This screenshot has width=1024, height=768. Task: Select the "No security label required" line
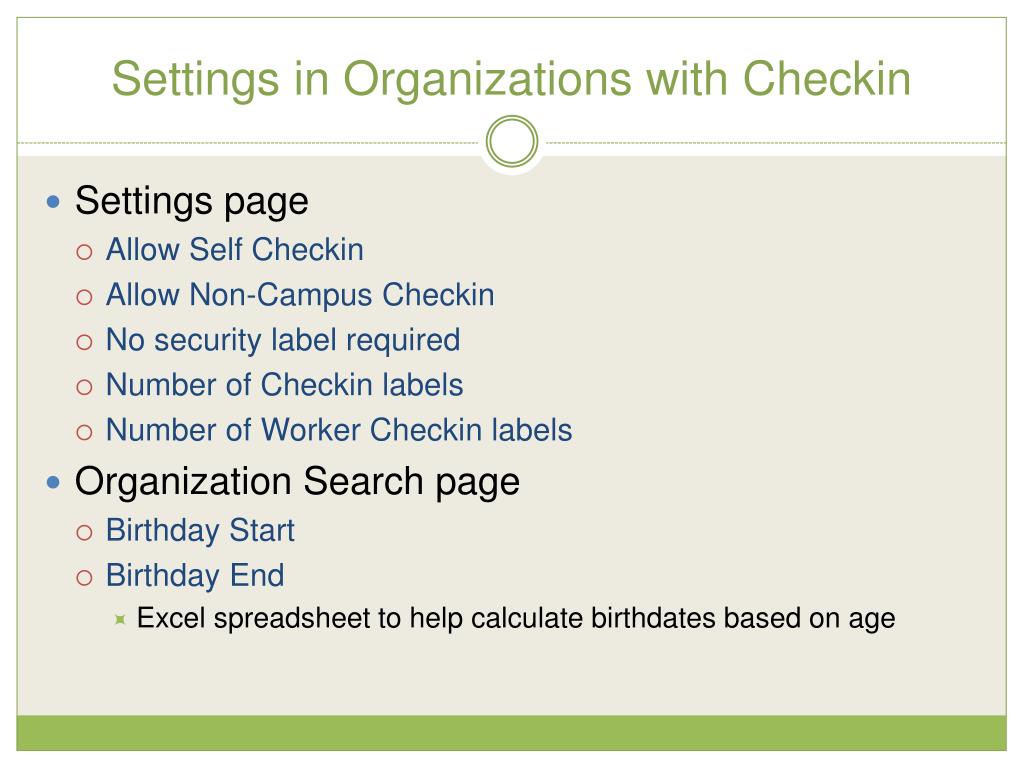[283, 340]
